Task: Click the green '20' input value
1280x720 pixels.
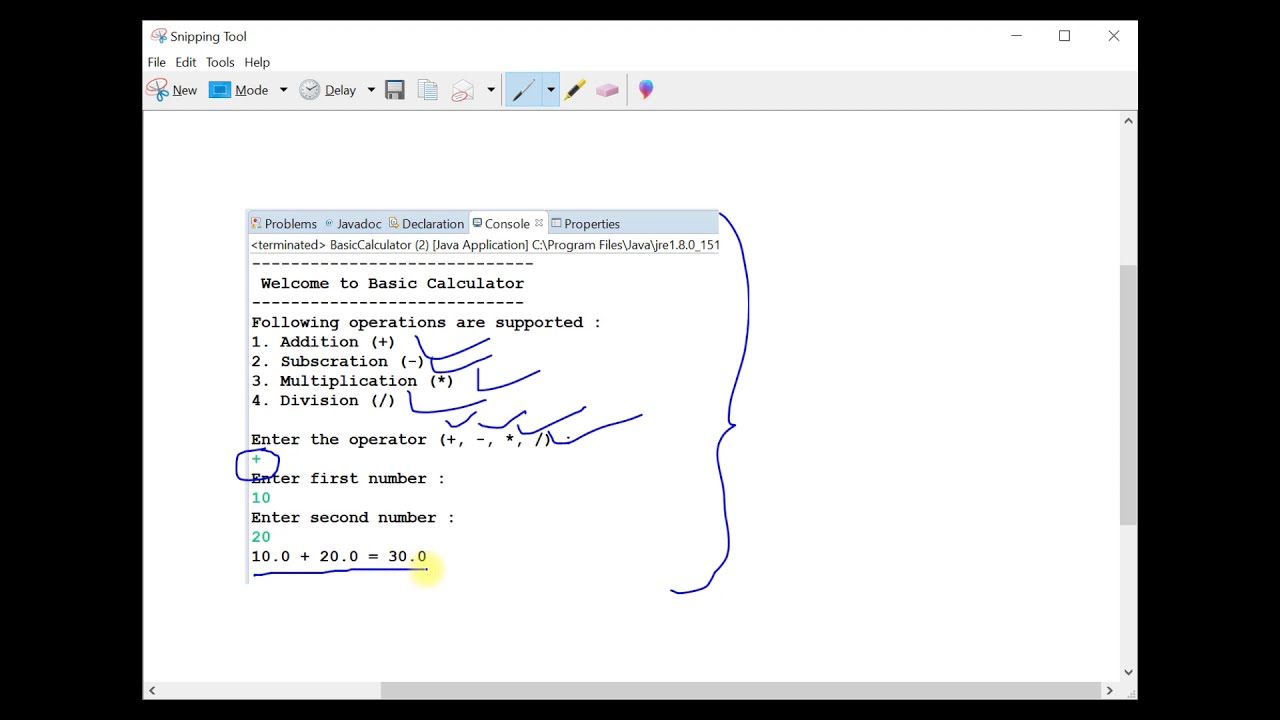Action: (x=261, y=537)
